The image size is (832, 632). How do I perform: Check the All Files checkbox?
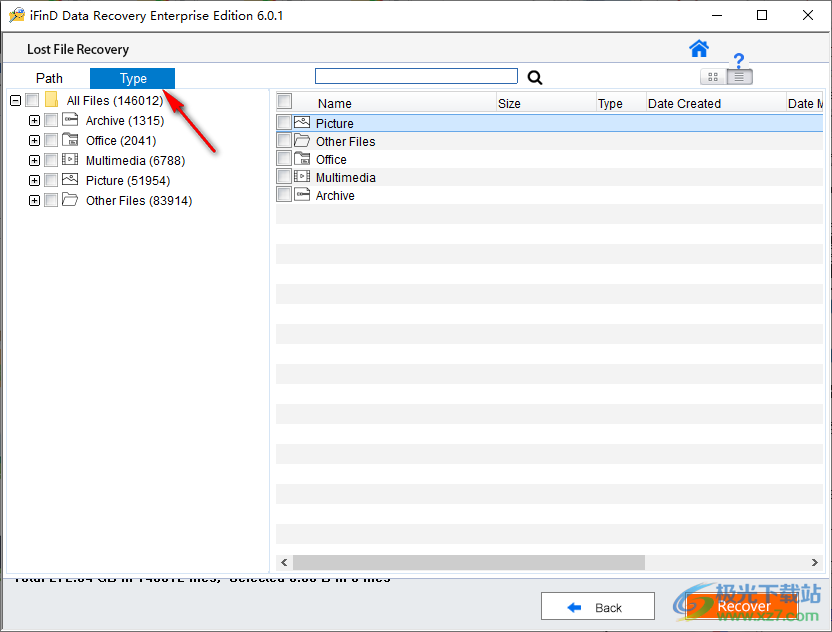click(x=32, y=100)
